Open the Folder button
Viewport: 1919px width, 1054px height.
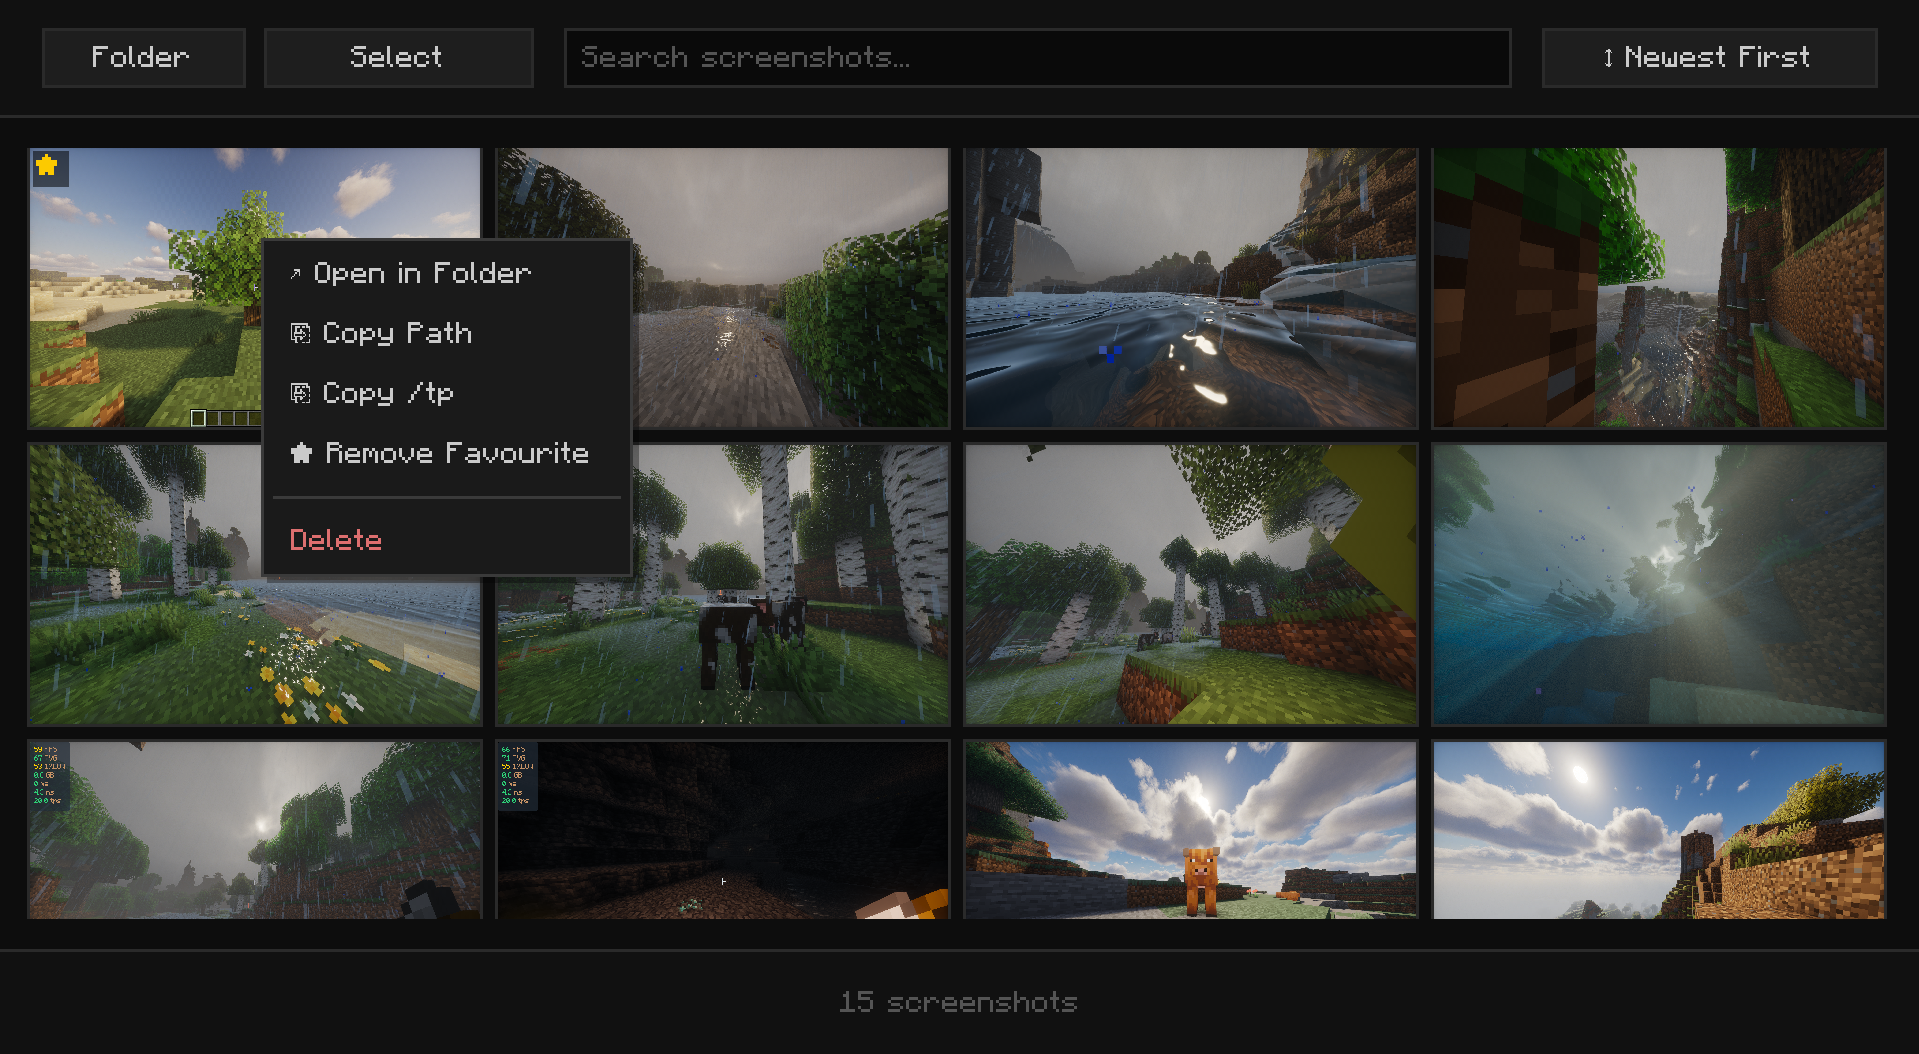tap(144, 58)
